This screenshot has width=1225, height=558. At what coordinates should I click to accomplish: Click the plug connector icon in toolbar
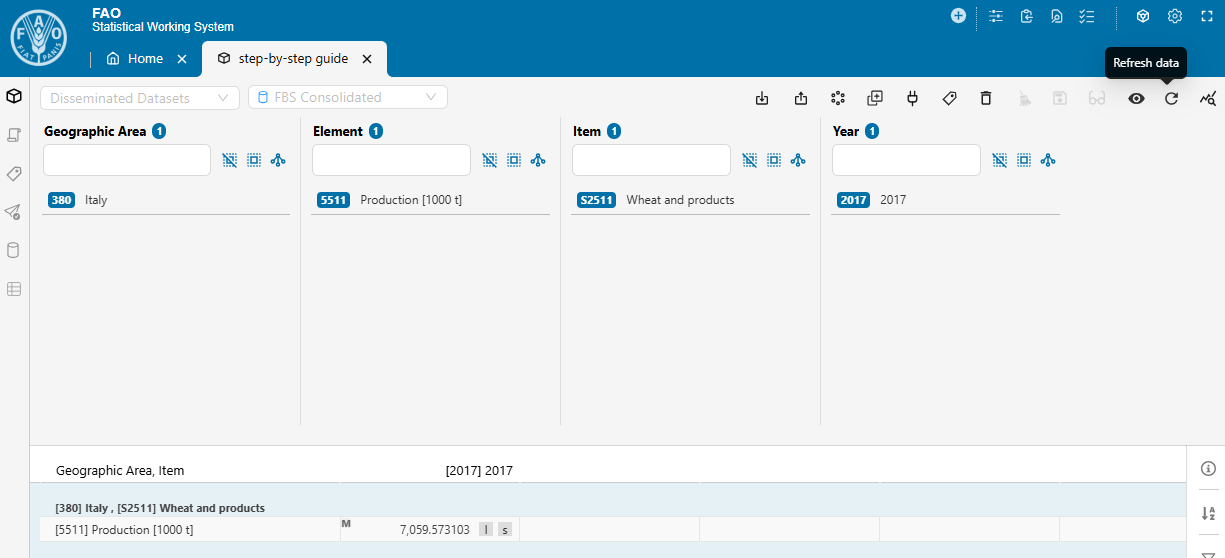(x=912, y=98)
